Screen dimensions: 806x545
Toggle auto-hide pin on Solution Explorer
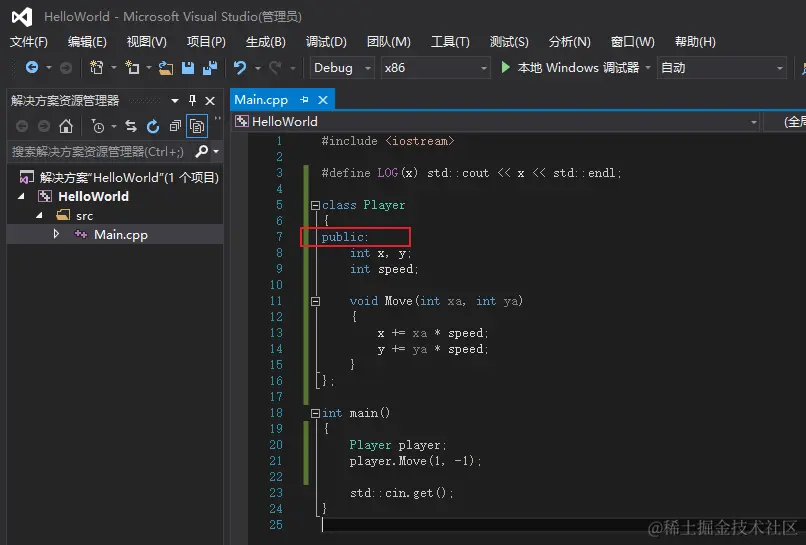[192, 100]
